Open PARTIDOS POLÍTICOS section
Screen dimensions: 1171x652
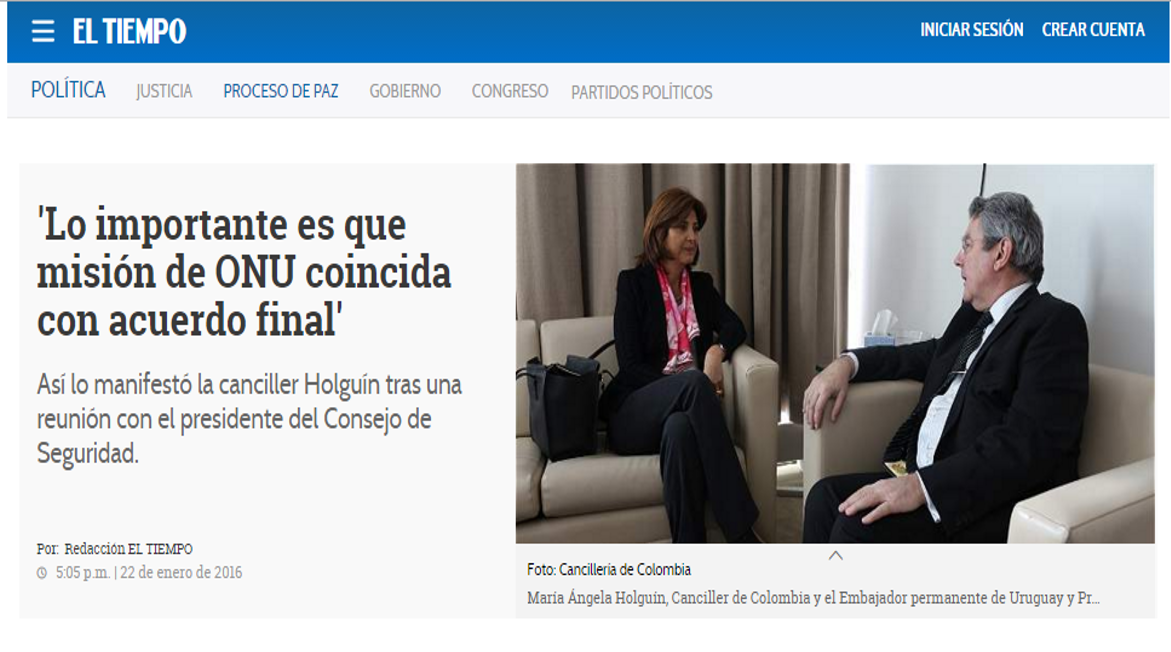coord(642,93)
